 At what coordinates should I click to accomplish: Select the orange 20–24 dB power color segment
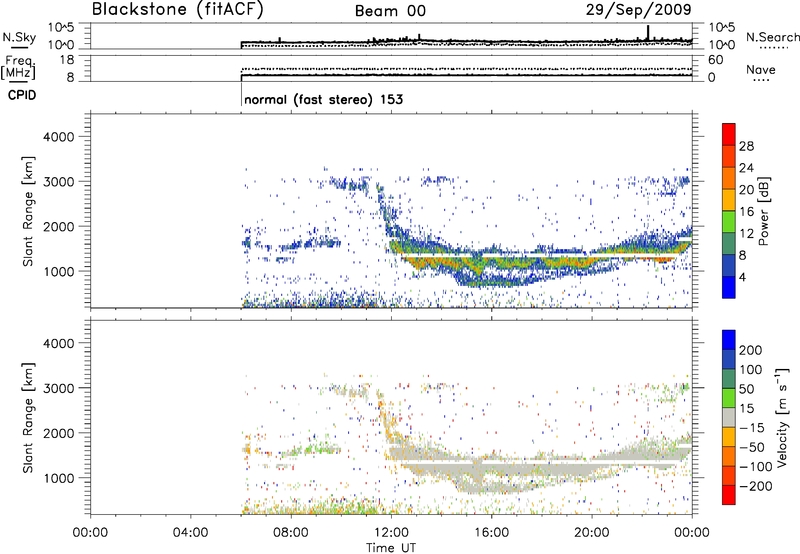pyautogui.click(x=729, y=178)
